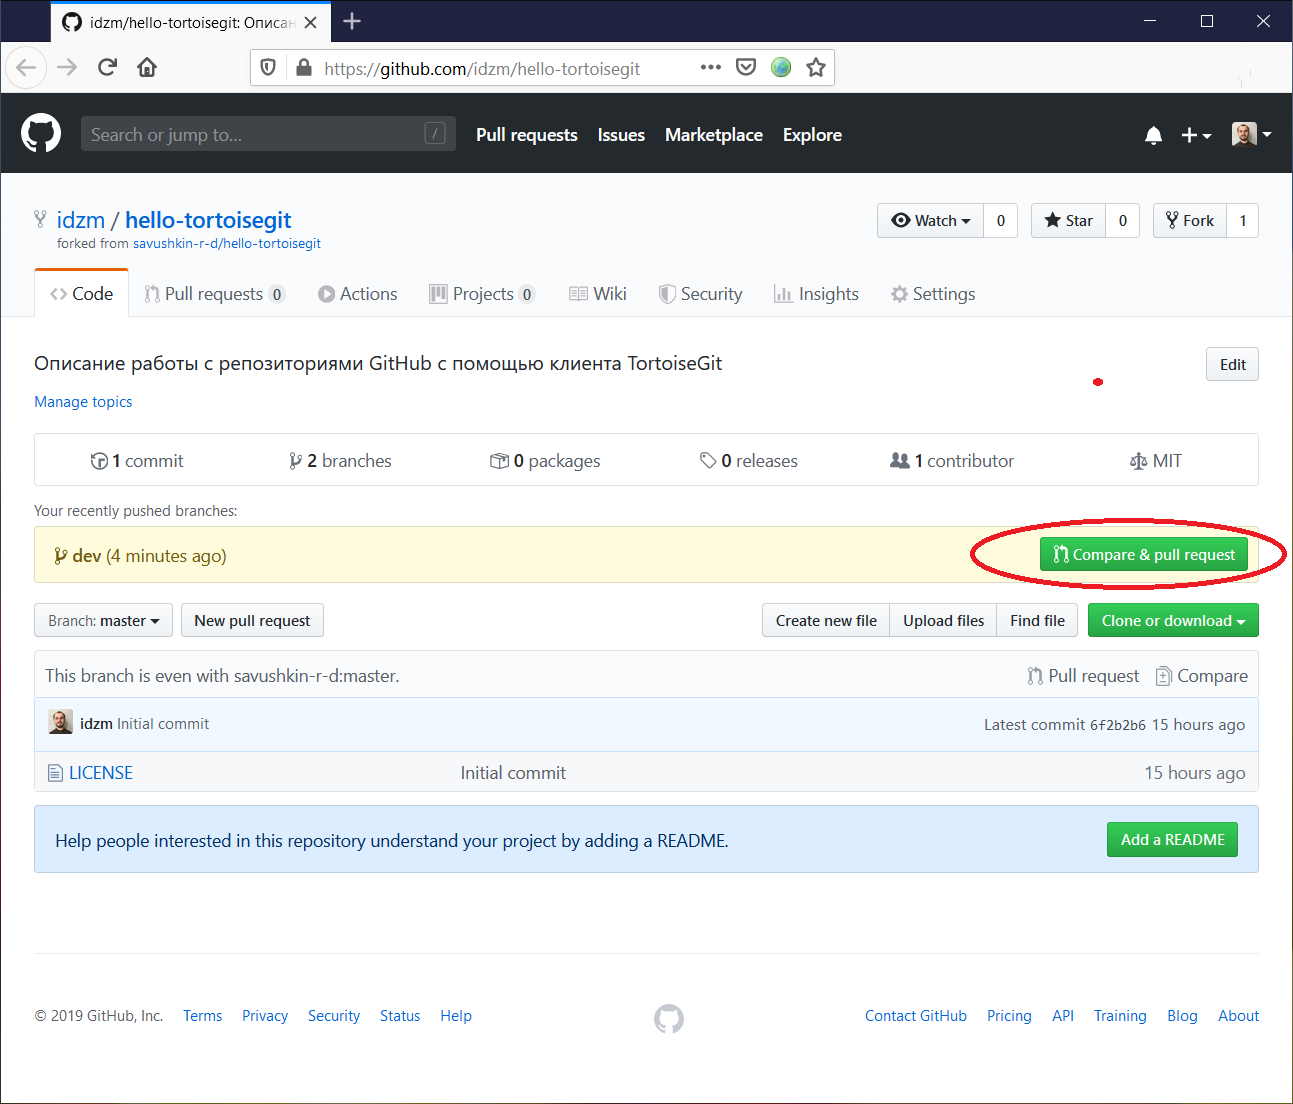Open Contact GitHub footer link
The height and width of the screenshot is (1104, 1293).
pos(916,1016)
